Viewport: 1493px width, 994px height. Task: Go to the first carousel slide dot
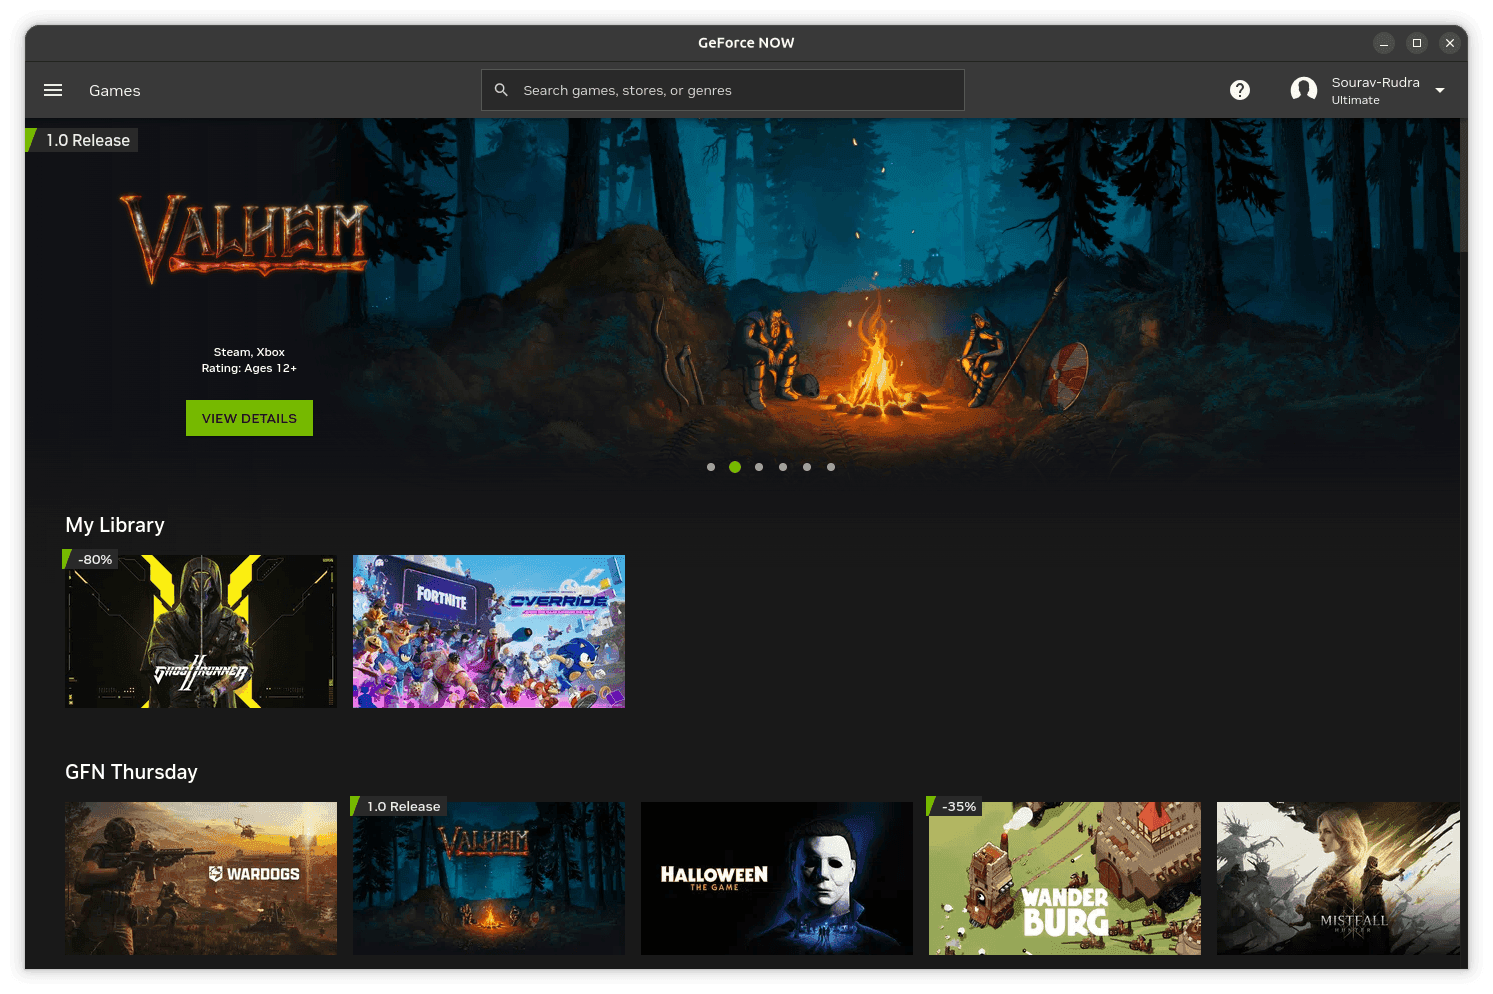[x=711, y=467]
